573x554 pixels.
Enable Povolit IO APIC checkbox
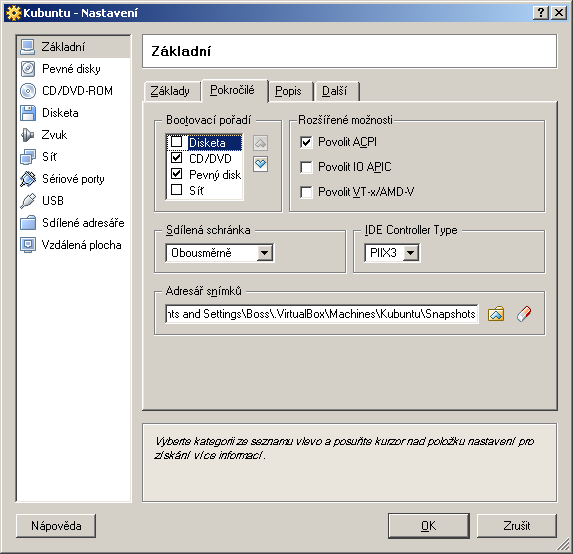pyautogui.click(x=306, y=167)
